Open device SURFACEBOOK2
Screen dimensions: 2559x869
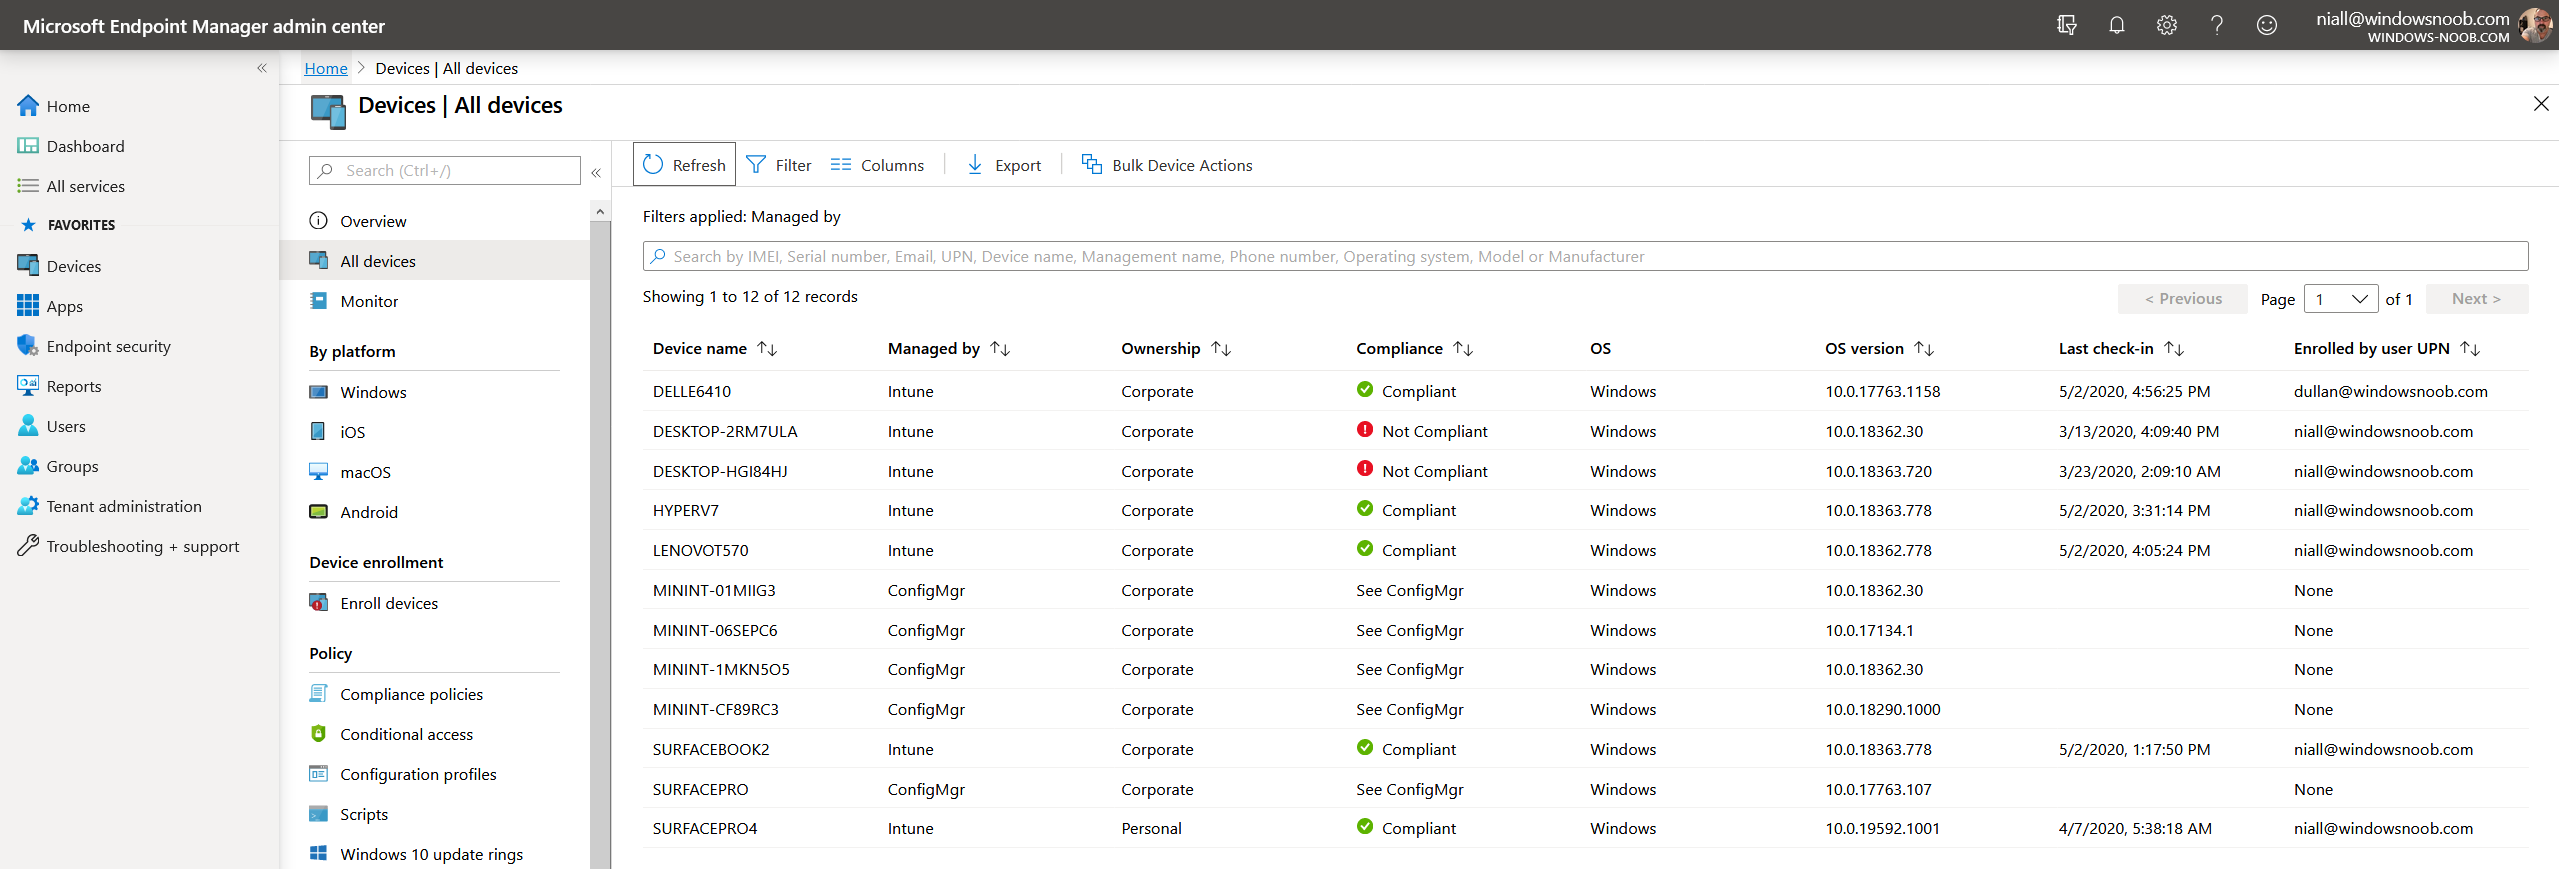[x=711, y=750]
